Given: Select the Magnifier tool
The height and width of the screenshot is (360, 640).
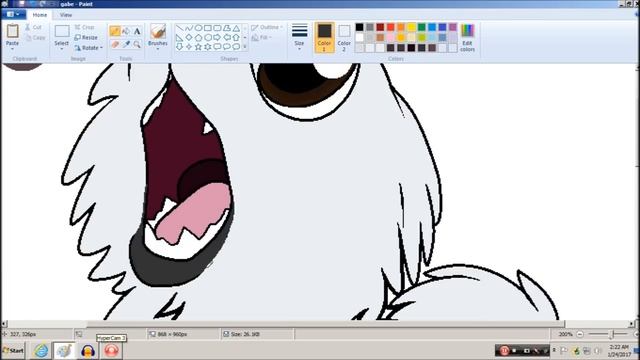Looking at the screenshot, I should (x=137, y=44).
